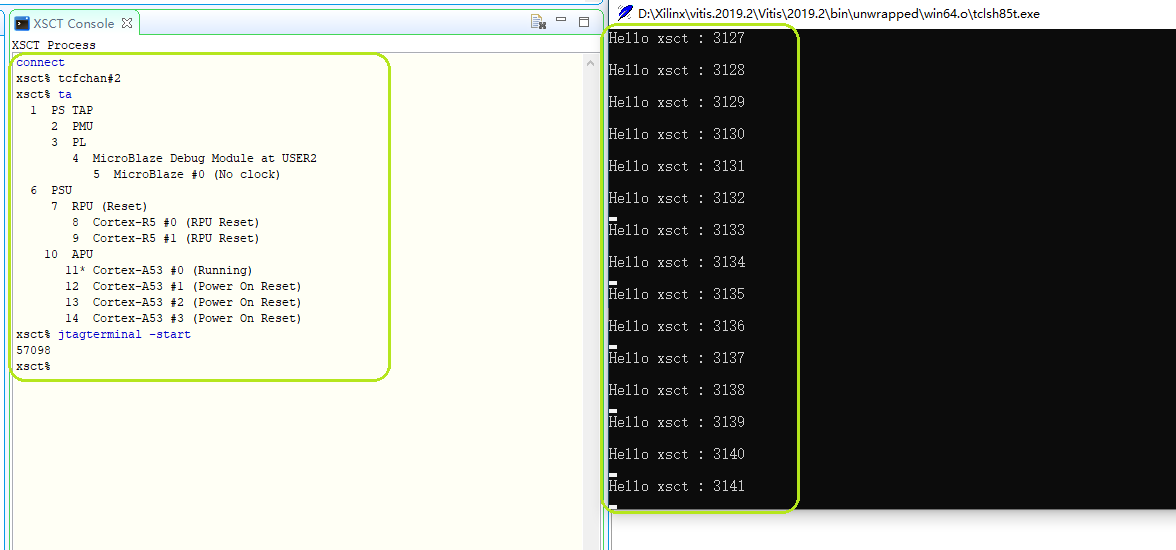Select 'MicroBlaze Debug Module at USER2' row
This screenshot has width=1176, height=550.
tap(194, 158)
